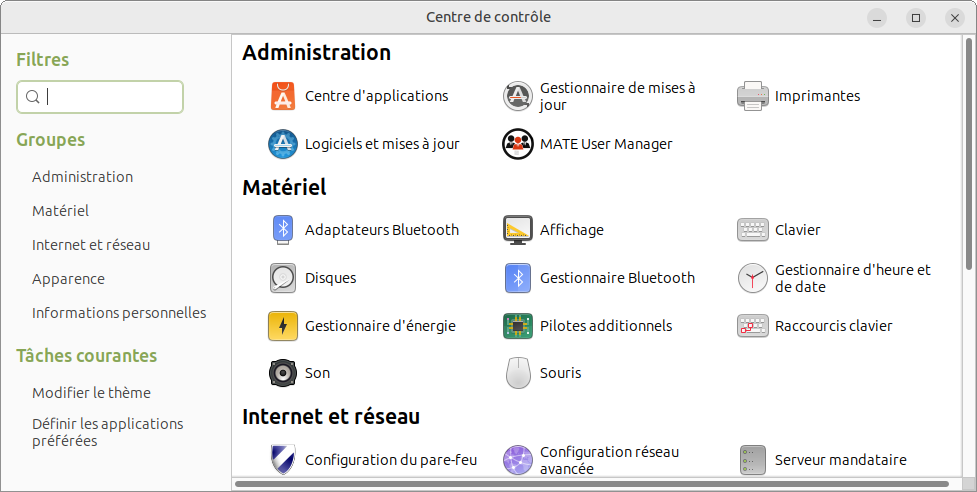
Task: Open Raccourcis clavier icon
Action: click(752, 326)
